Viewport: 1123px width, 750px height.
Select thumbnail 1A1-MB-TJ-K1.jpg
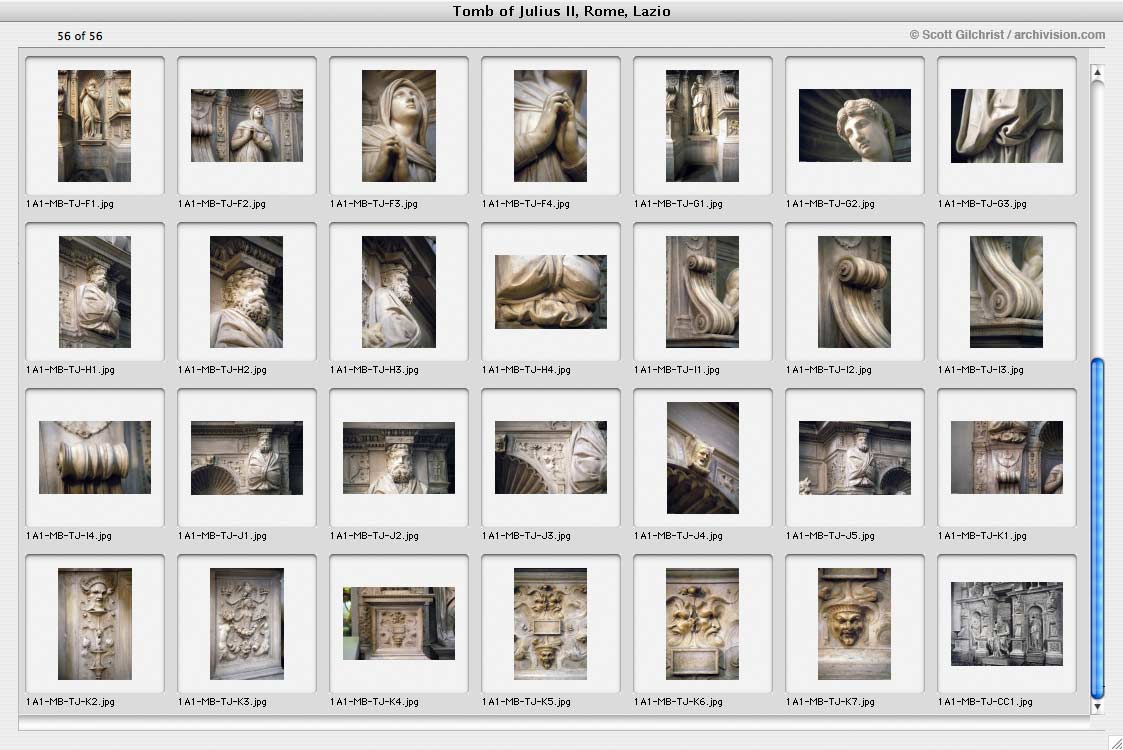(x=1006, y=457)
